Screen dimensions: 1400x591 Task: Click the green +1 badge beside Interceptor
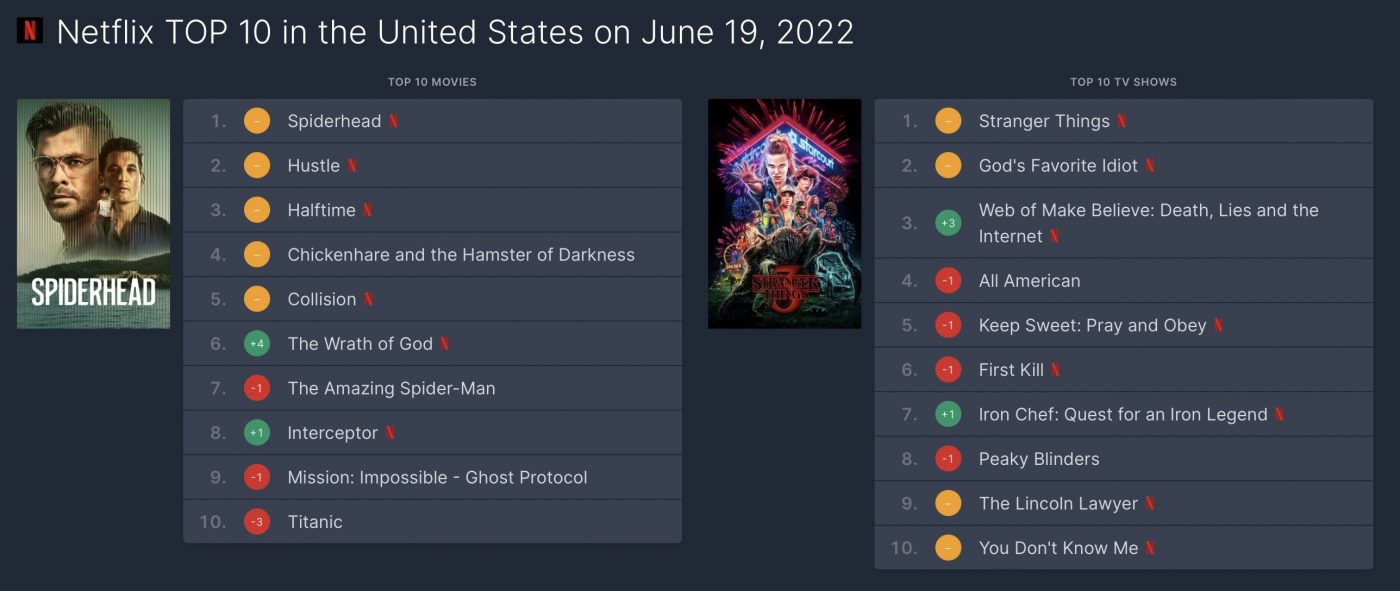[x=257, y=433]
